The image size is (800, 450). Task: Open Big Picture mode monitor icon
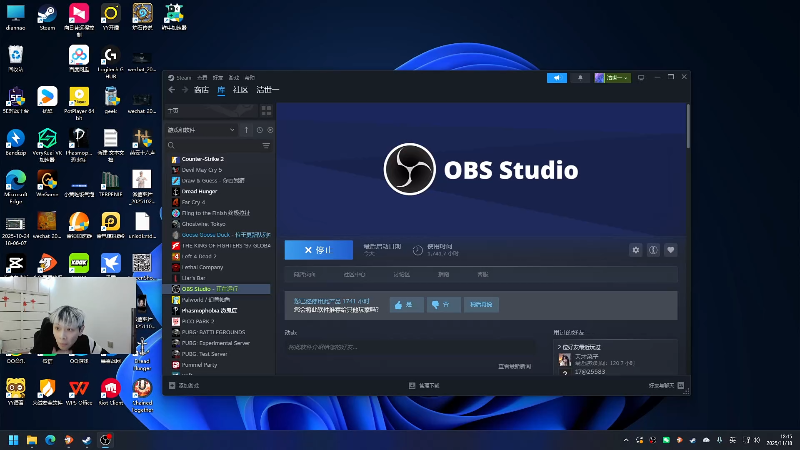641,78
